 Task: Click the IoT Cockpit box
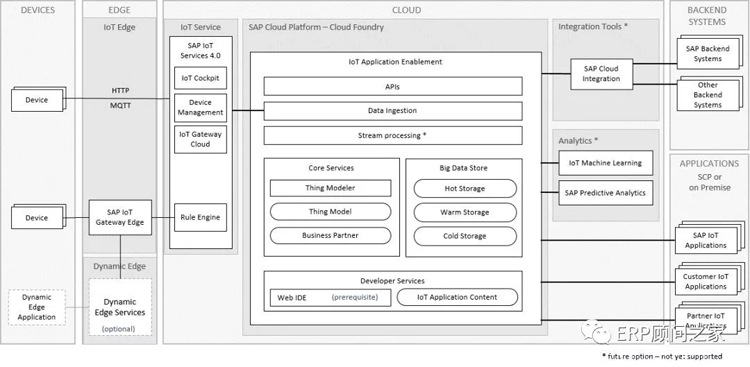[200, 78]
